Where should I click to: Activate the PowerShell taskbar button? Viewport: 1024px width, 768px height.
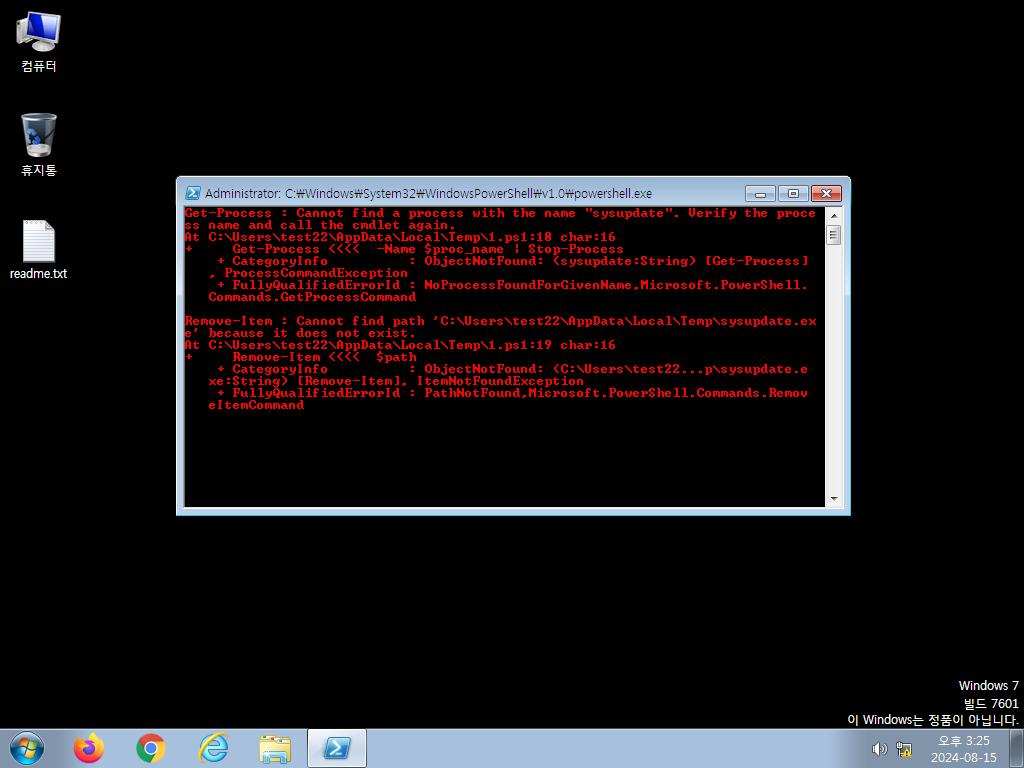337,748
